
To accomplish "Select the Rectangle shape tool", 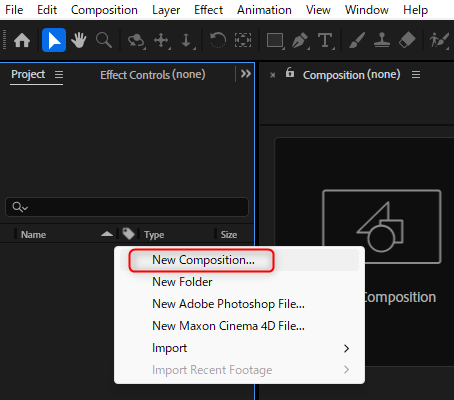I will pyautogui.click(x=275, y=41).
